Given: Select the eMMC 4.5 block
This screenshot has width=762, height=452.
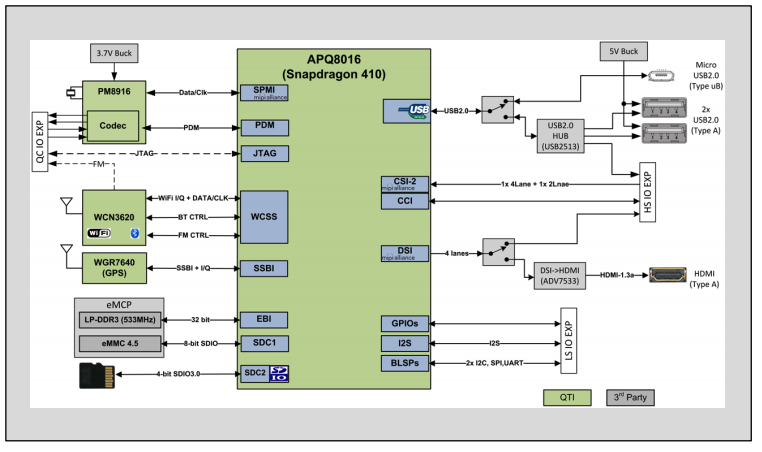Looking at the screenshot, I should tap(120, 344).
